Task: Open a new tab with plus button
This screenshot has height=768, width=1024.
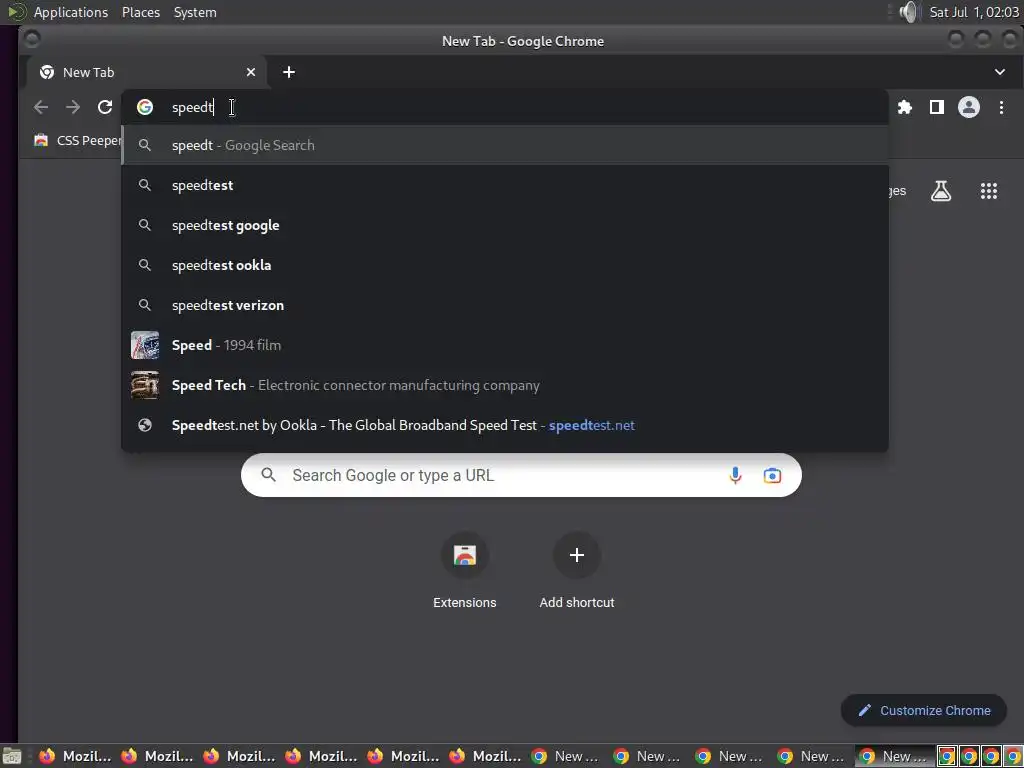Action: [x=289, y=72]
